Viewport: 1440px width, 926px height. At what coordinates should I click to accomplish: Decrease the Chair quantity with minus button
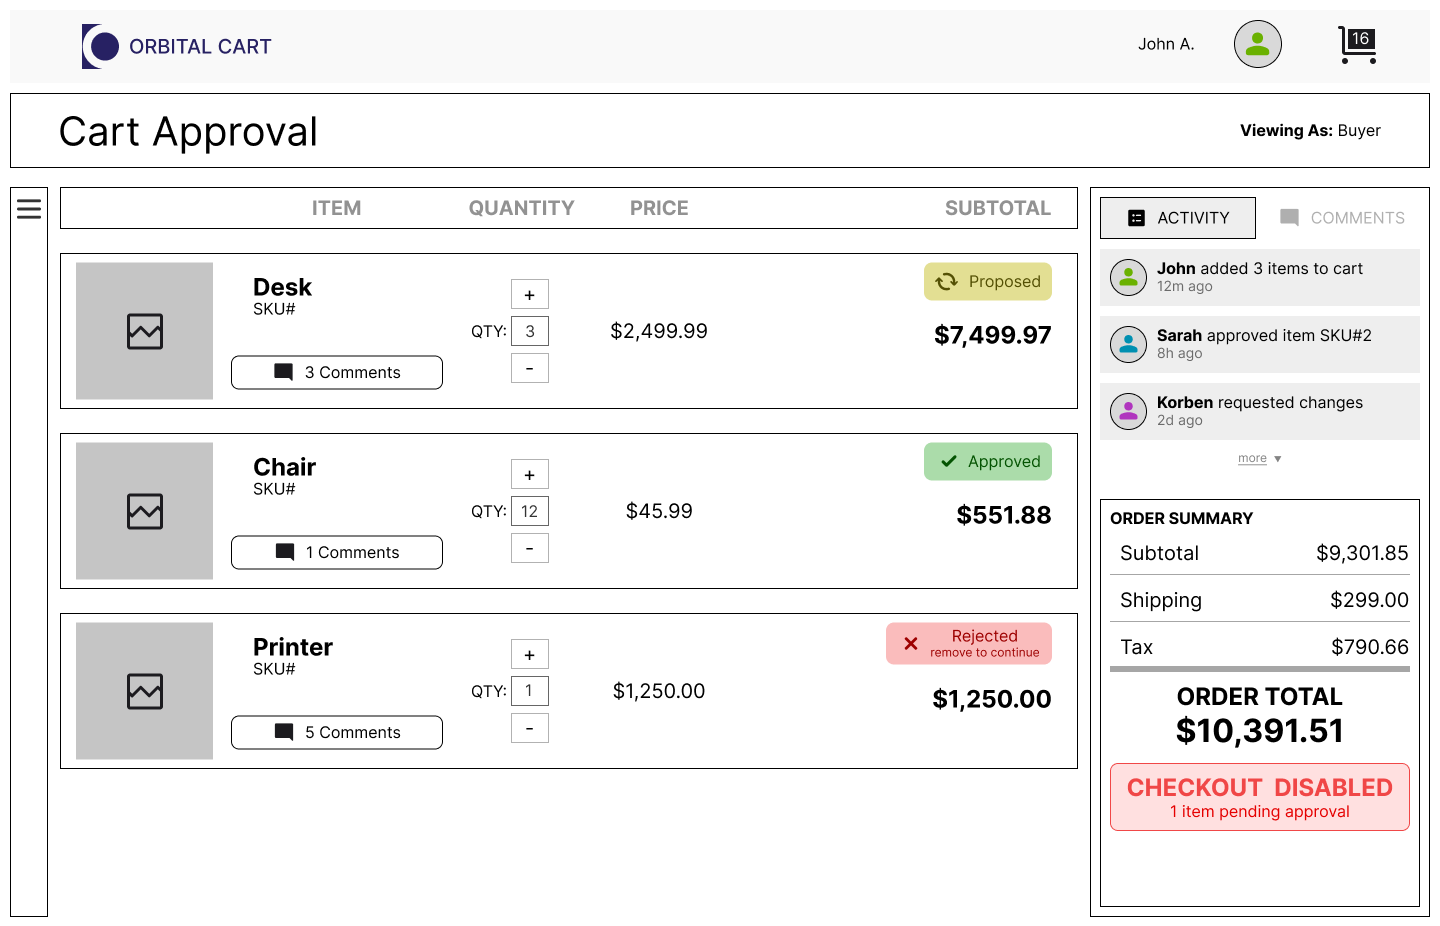click(530, 548)
